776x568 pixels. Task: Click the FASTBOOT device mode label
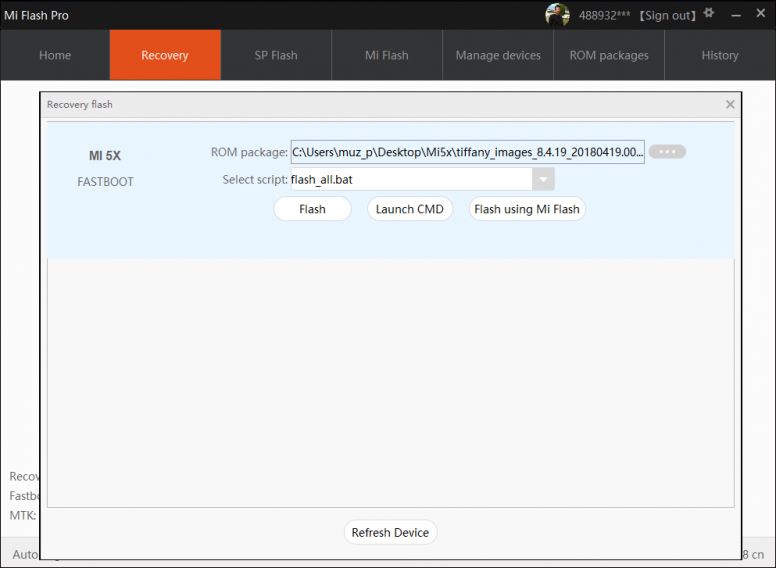105,182
